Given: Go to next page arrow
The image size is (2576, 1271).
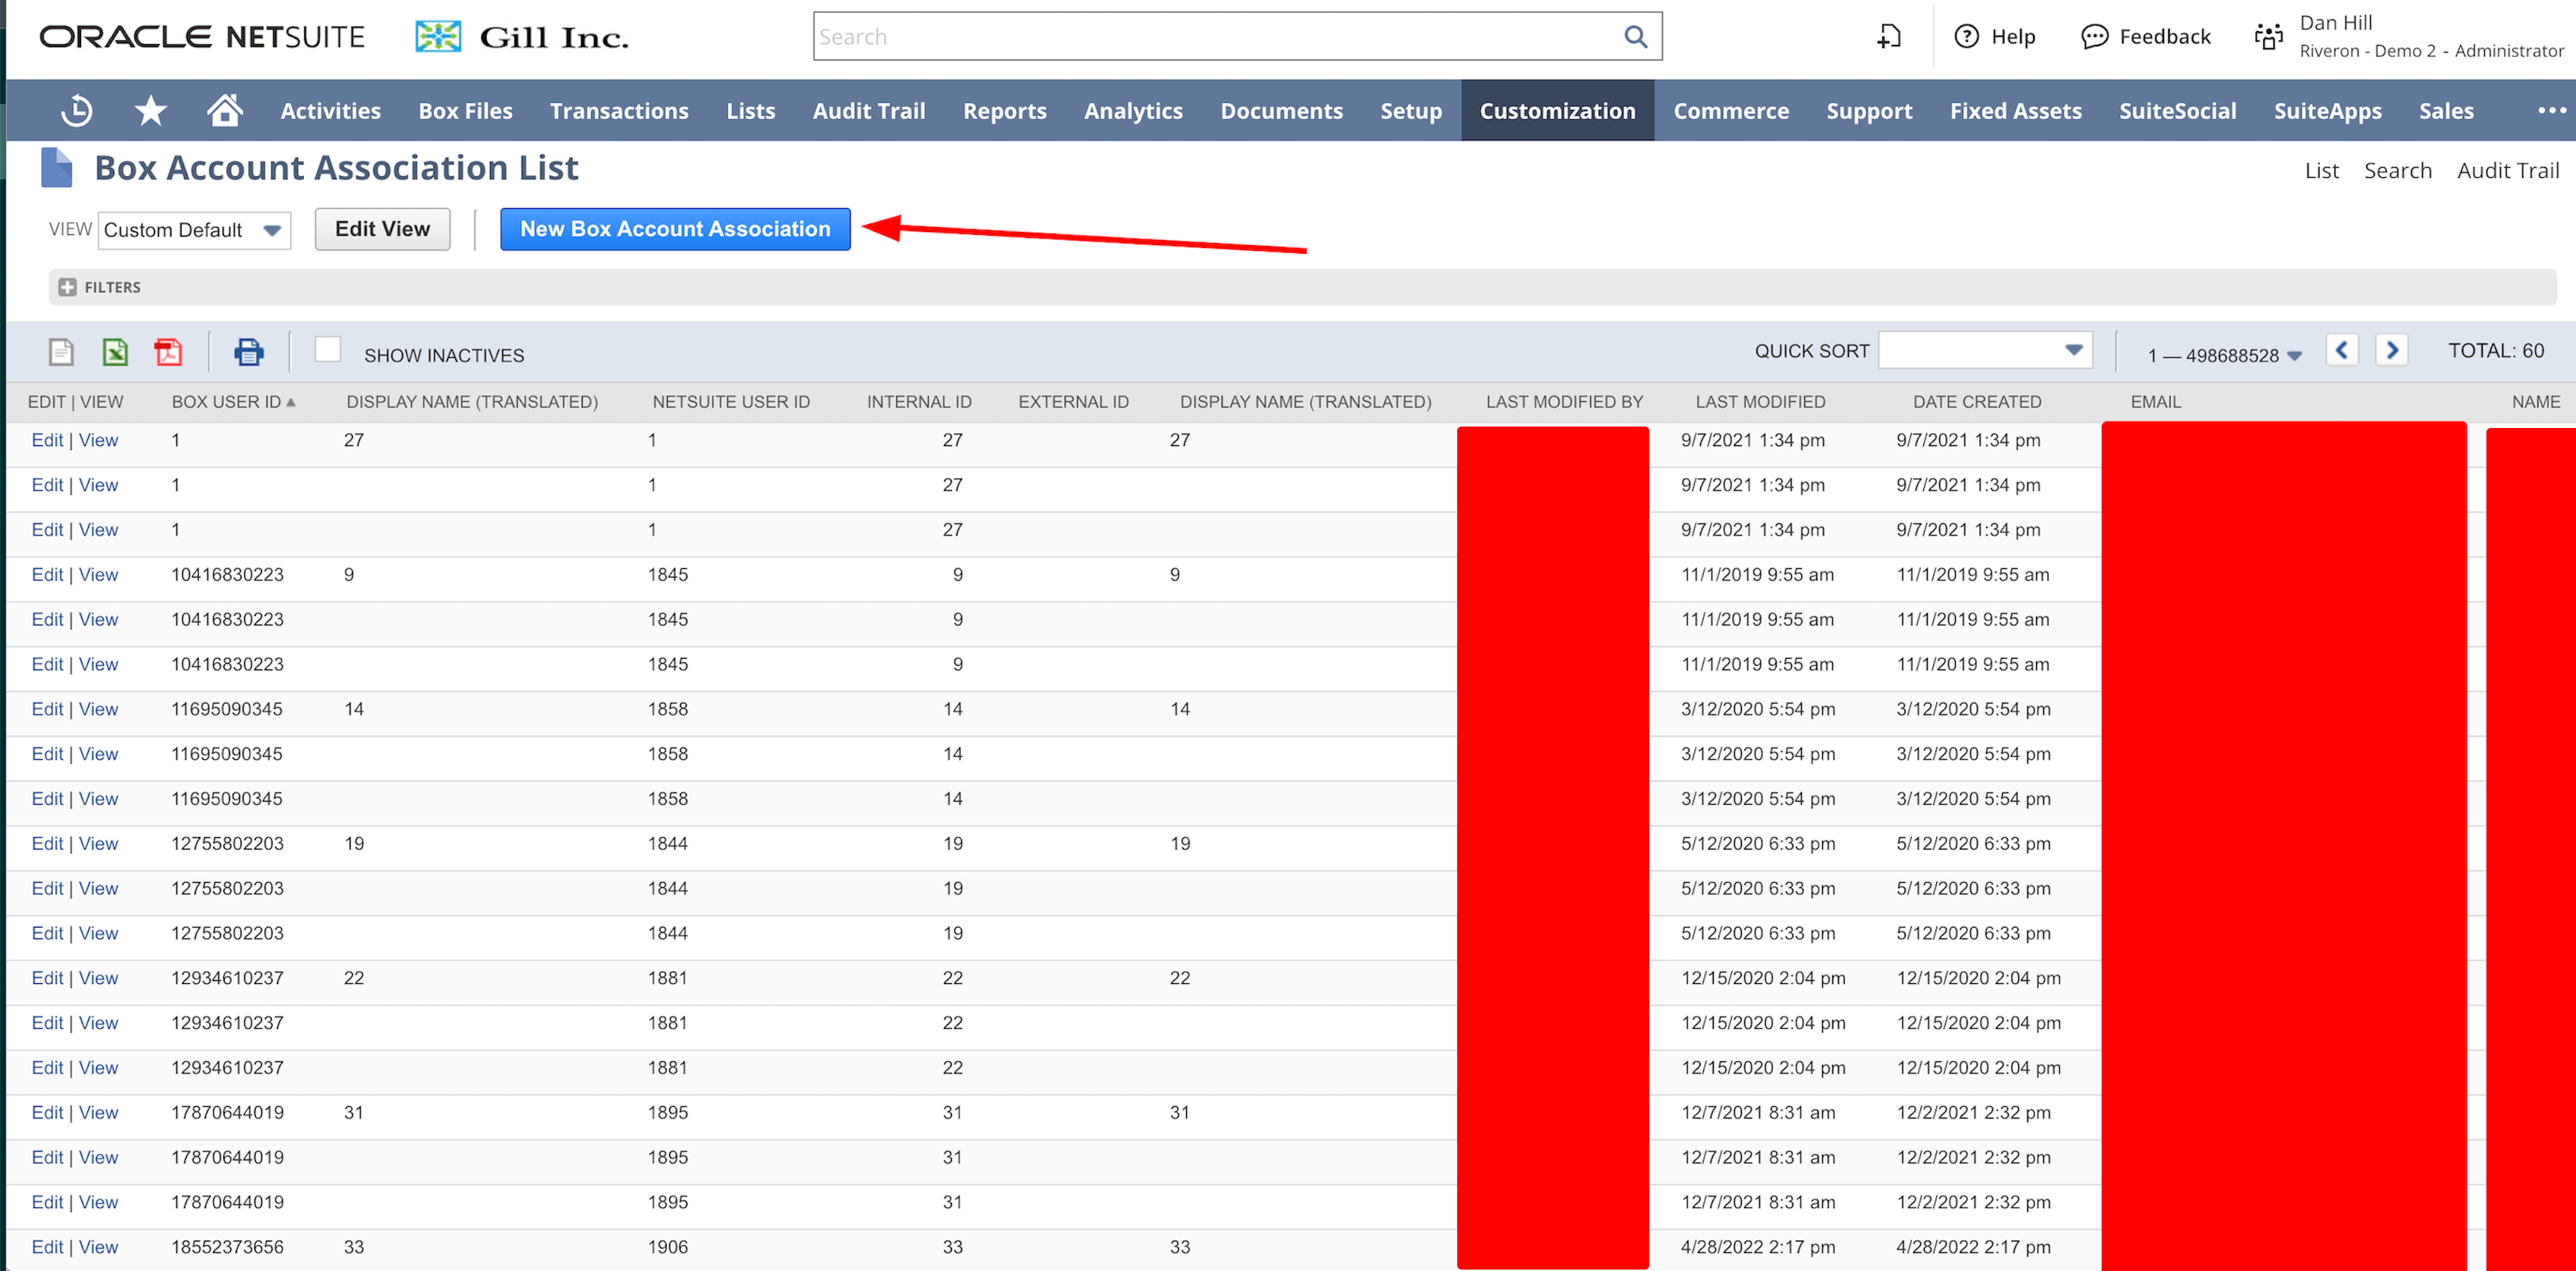Looking at the screenshot, I should 2391,350.
